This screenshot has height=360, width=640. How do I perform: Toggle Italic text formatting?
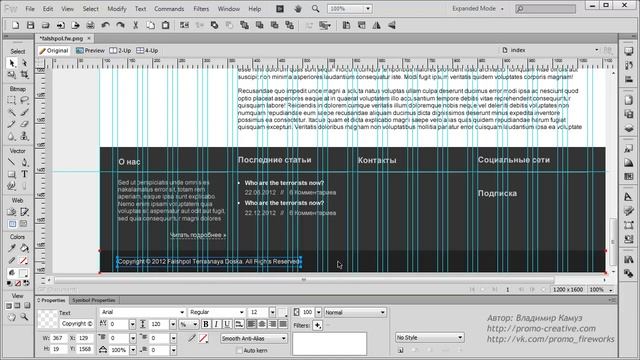click(x=216, y=324)
